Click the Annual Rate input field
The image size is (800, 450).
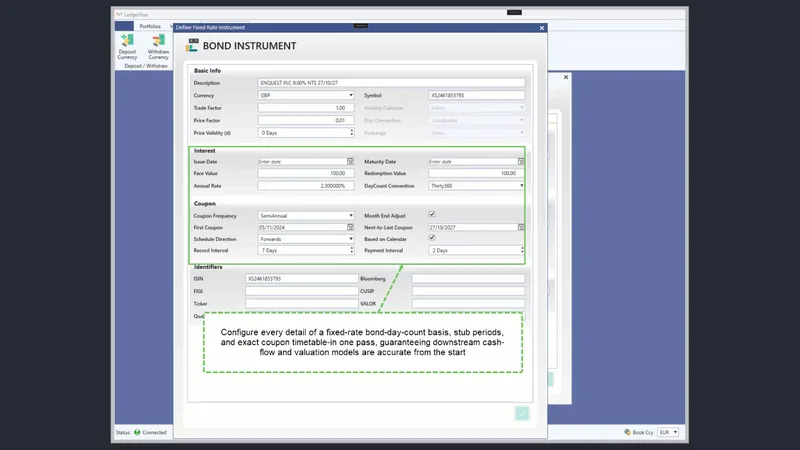306,186
